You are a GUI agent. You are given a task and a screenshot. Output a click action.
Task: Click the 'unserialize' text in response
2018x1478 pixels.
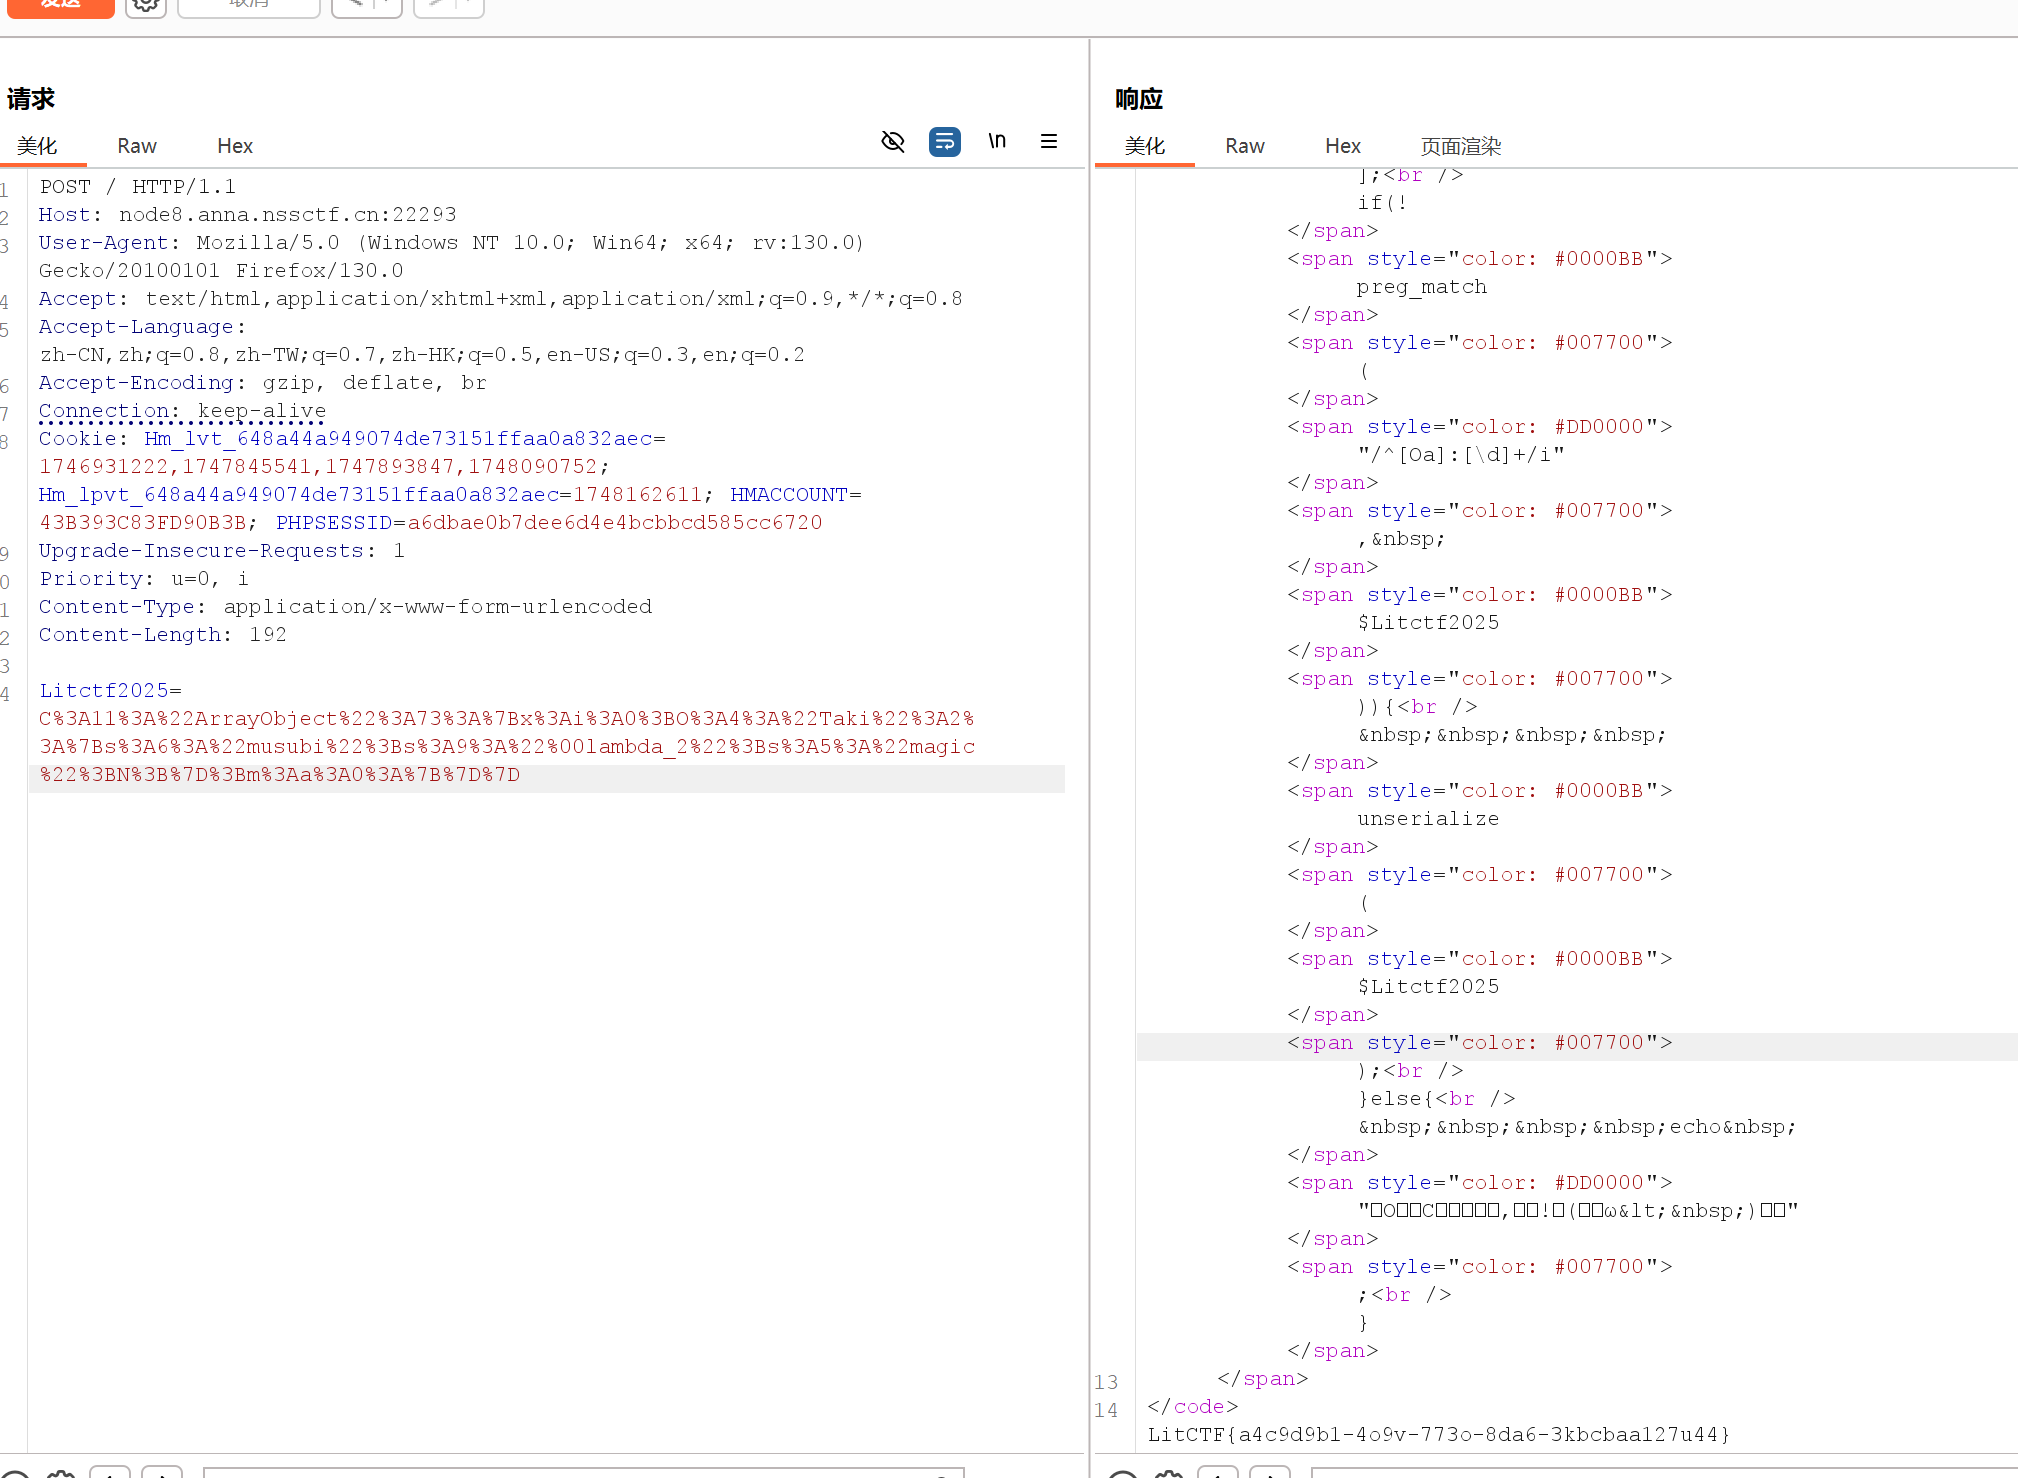[1428, 819]
